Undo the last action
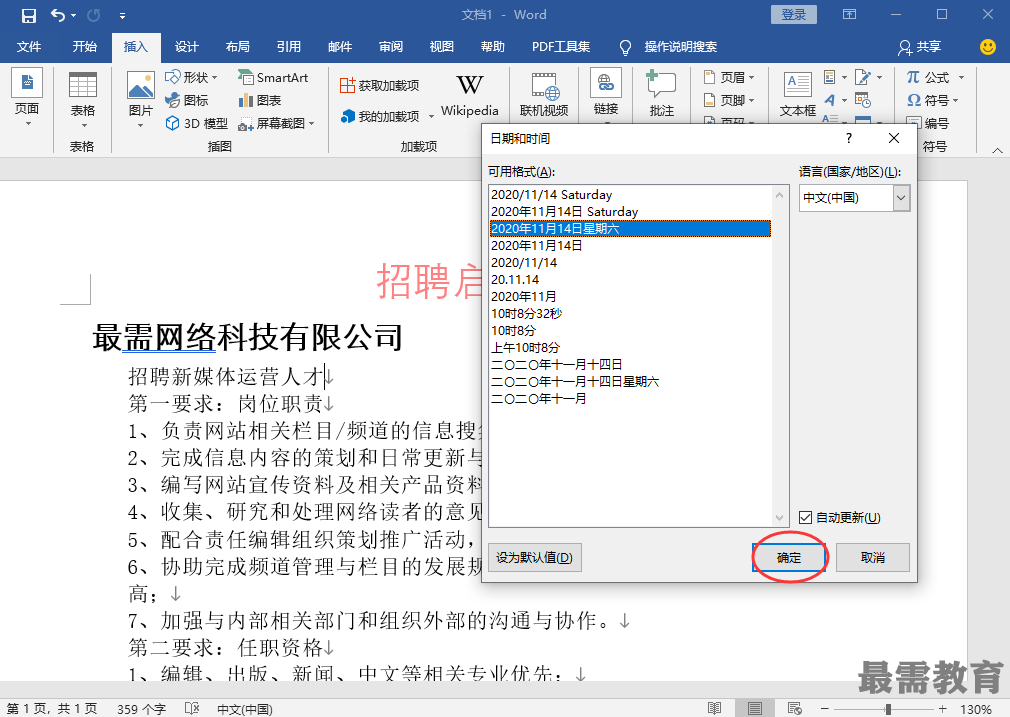 pyautogui.click(x=57, y=15)
